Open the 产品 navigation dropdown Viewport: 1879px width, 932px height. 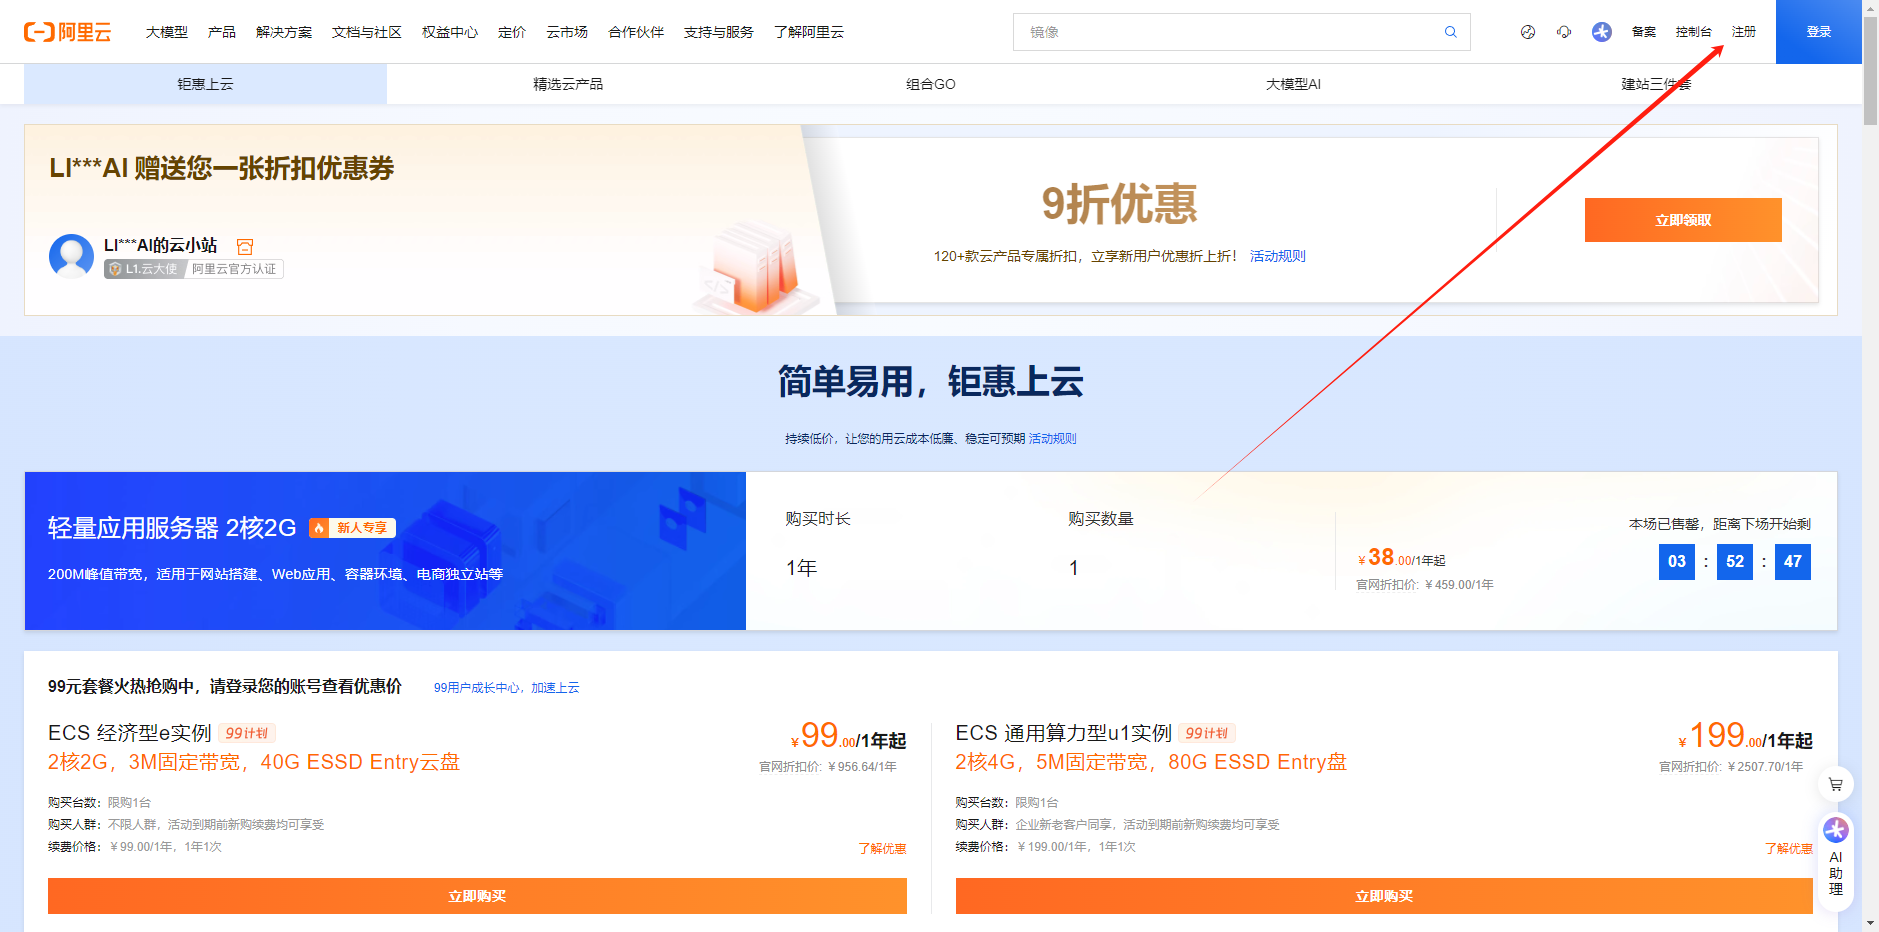point(221,31)
